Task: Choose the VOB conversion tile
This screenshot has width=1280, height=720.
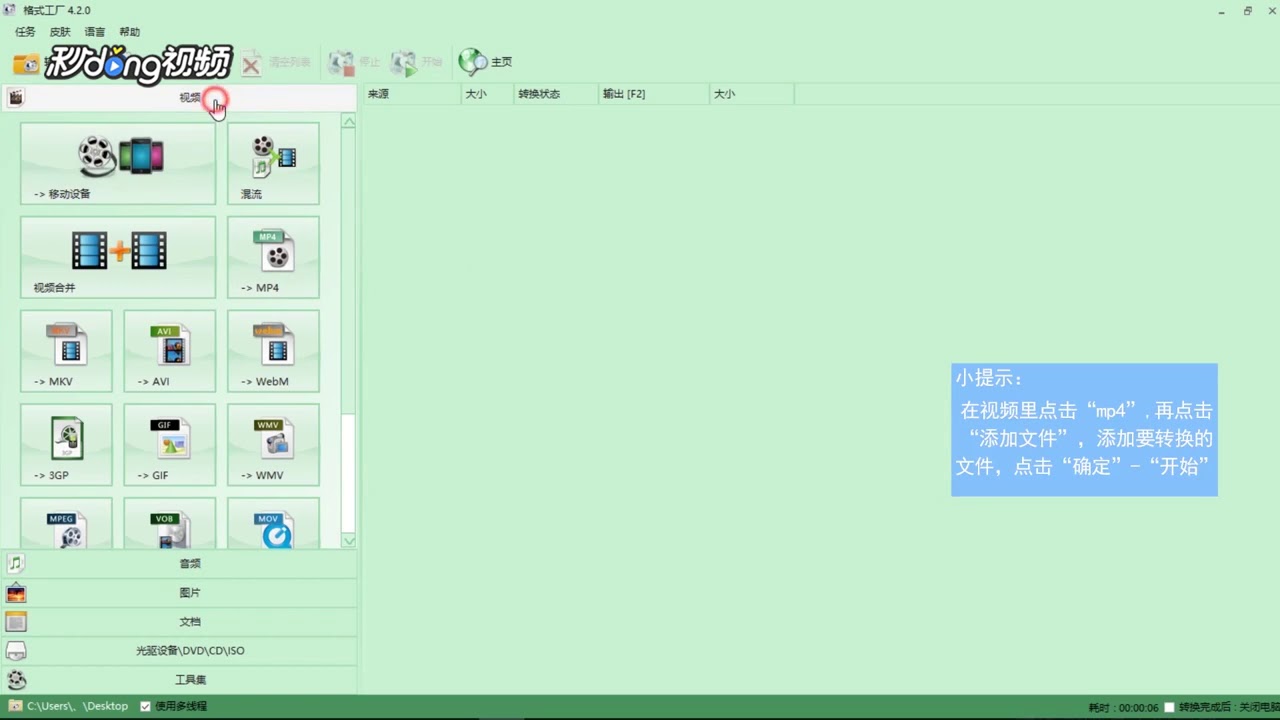Action: coord(170,523)
